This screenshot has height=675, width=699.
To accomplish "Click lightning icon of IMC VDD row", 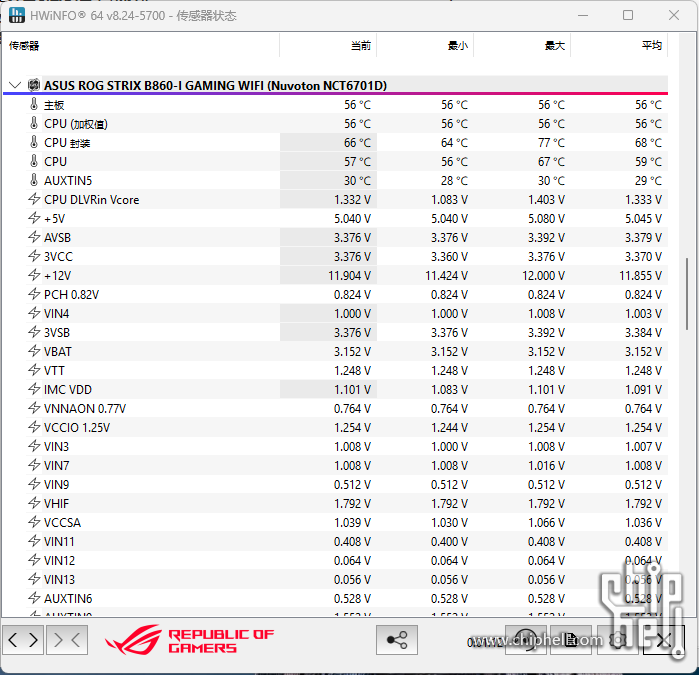I will 34,389.
